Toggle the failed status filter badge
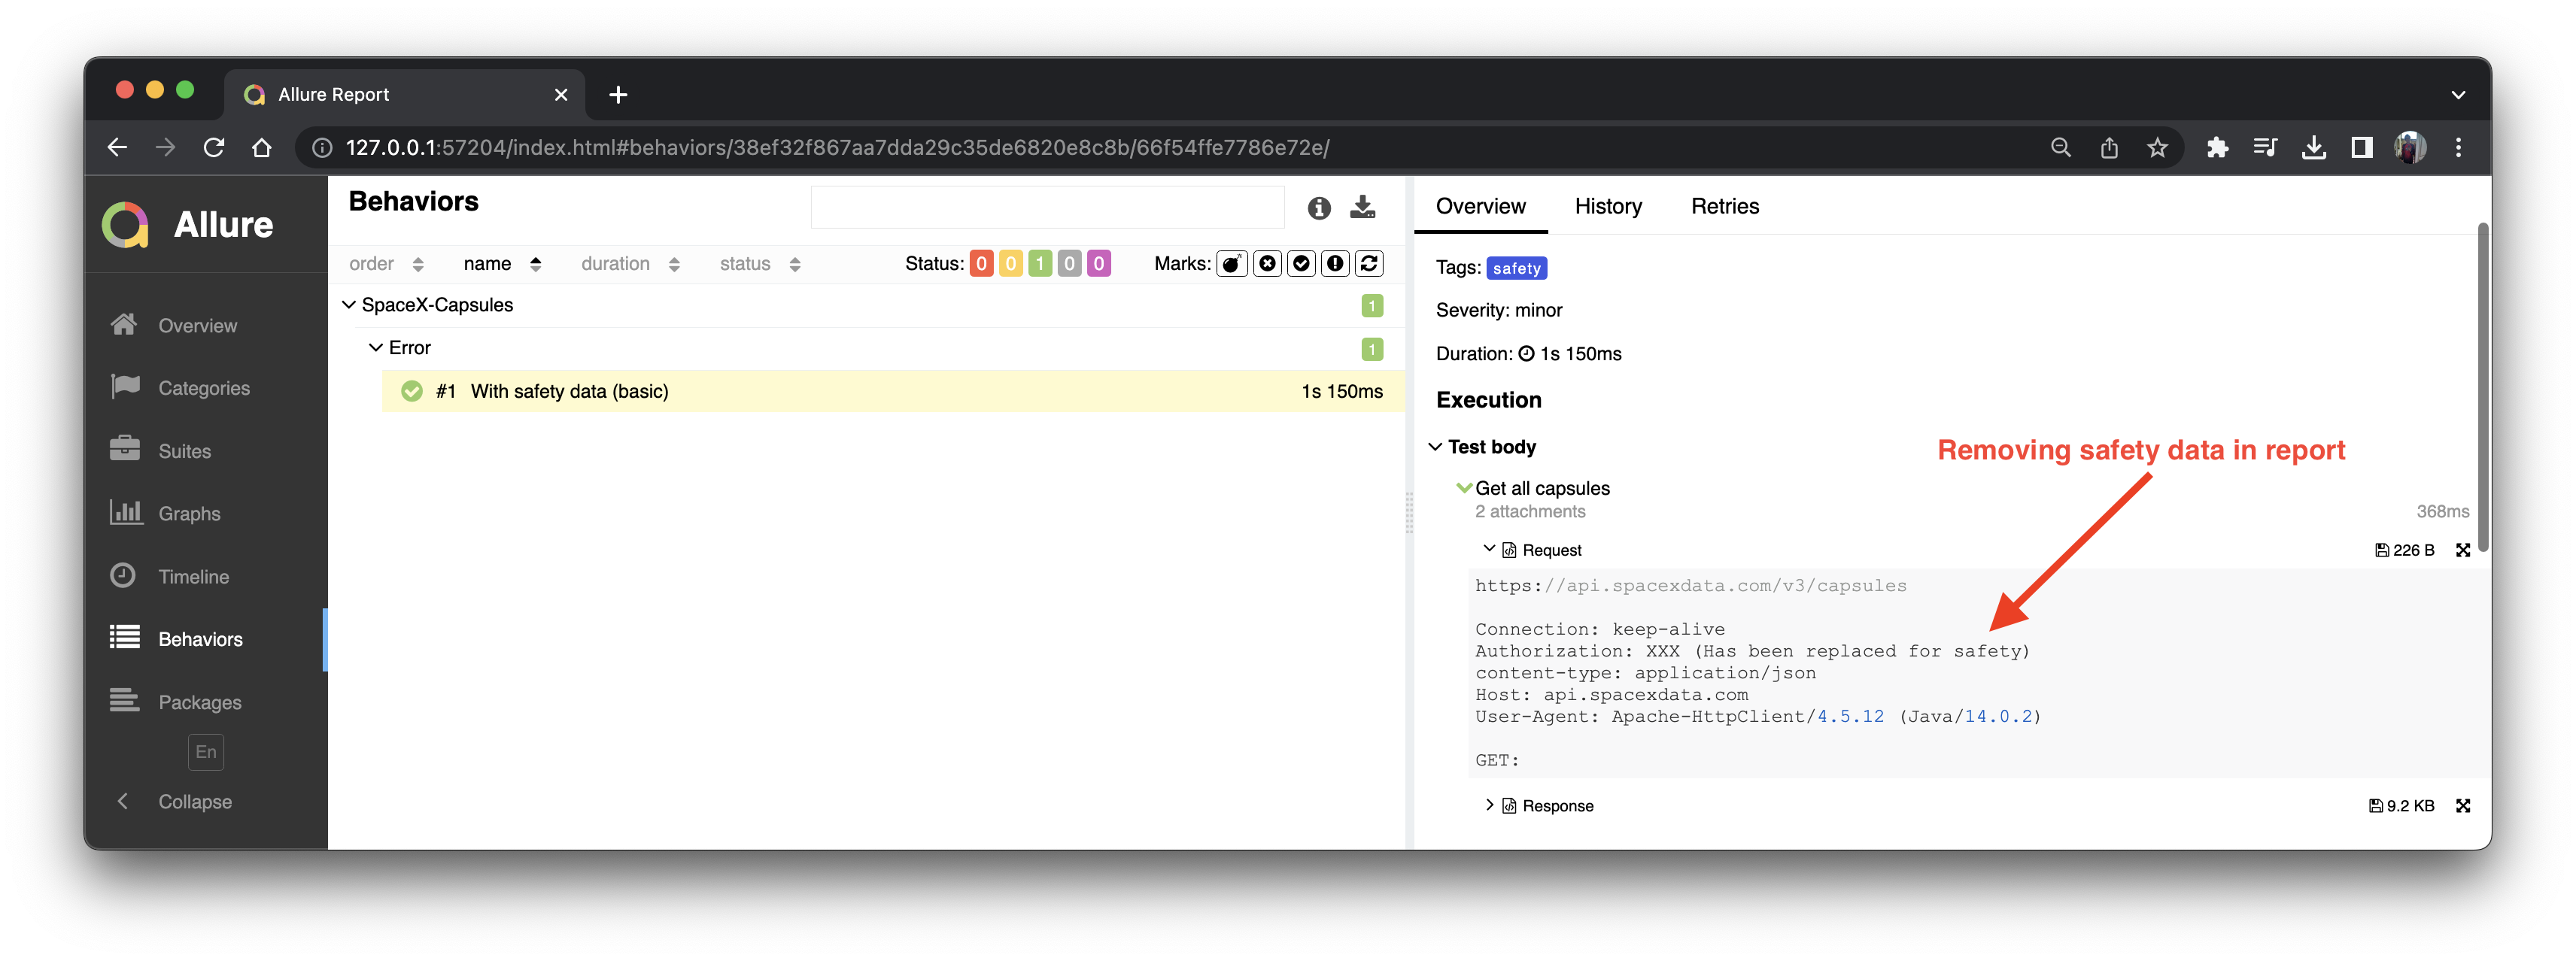2576x961 pixels. pyautogui.click(x=981, y=264)
